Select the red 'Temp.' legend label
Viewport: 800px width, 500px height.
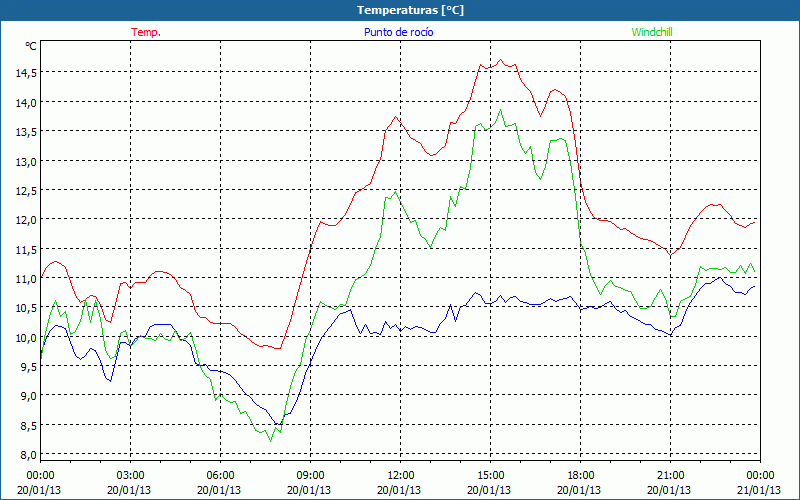[146, 32]
